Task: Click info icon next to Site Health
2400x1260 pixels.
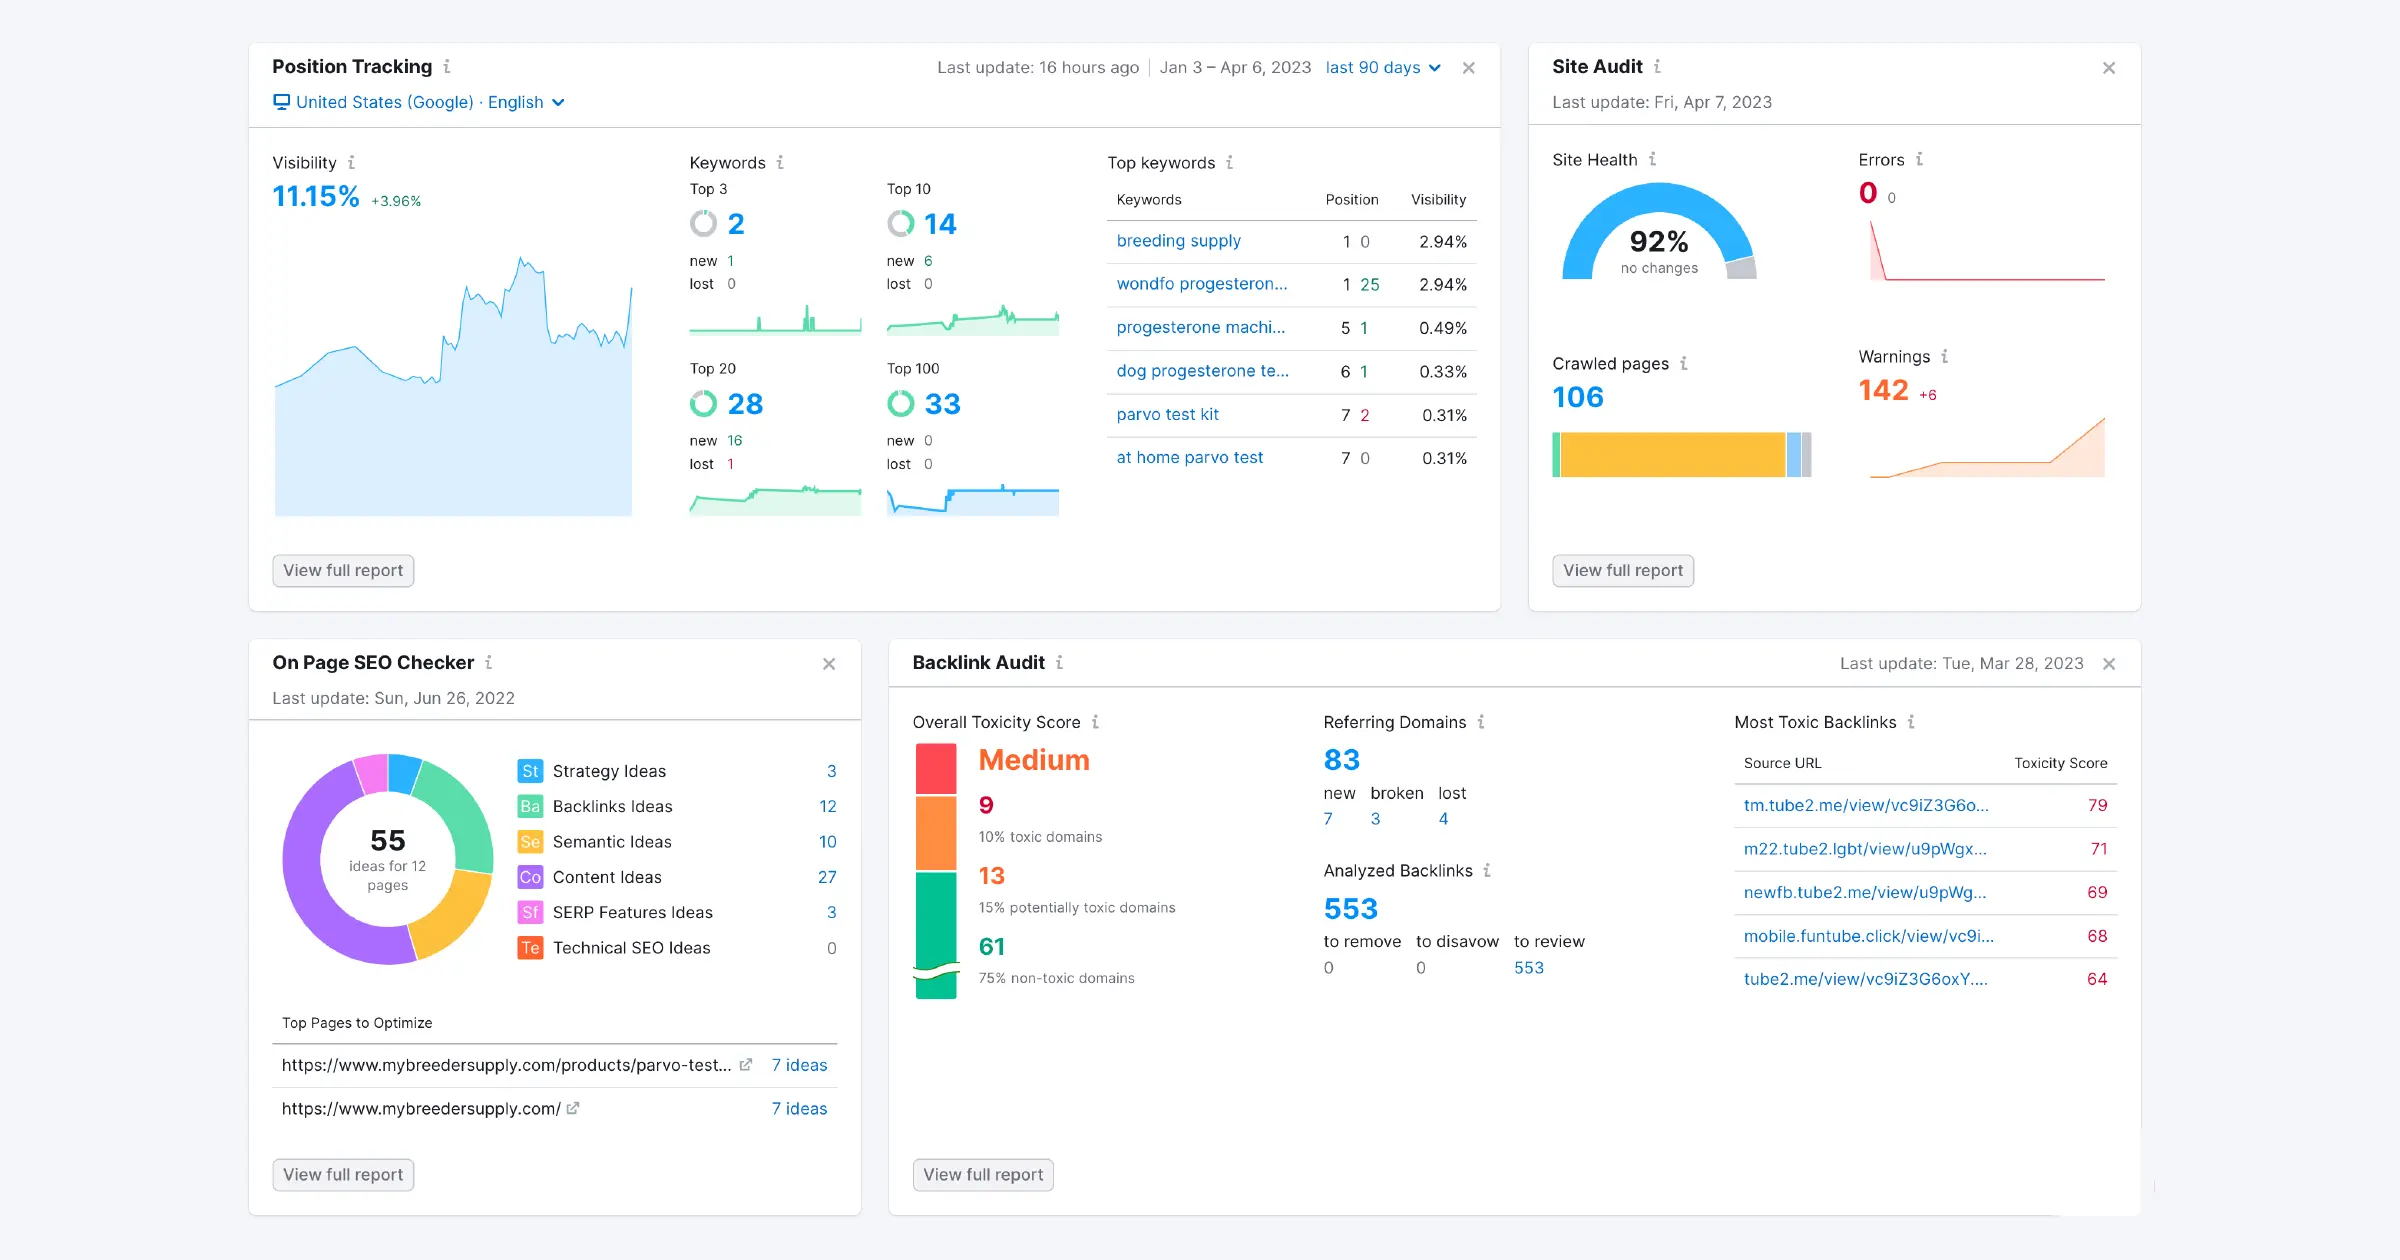Action: 1652,160
